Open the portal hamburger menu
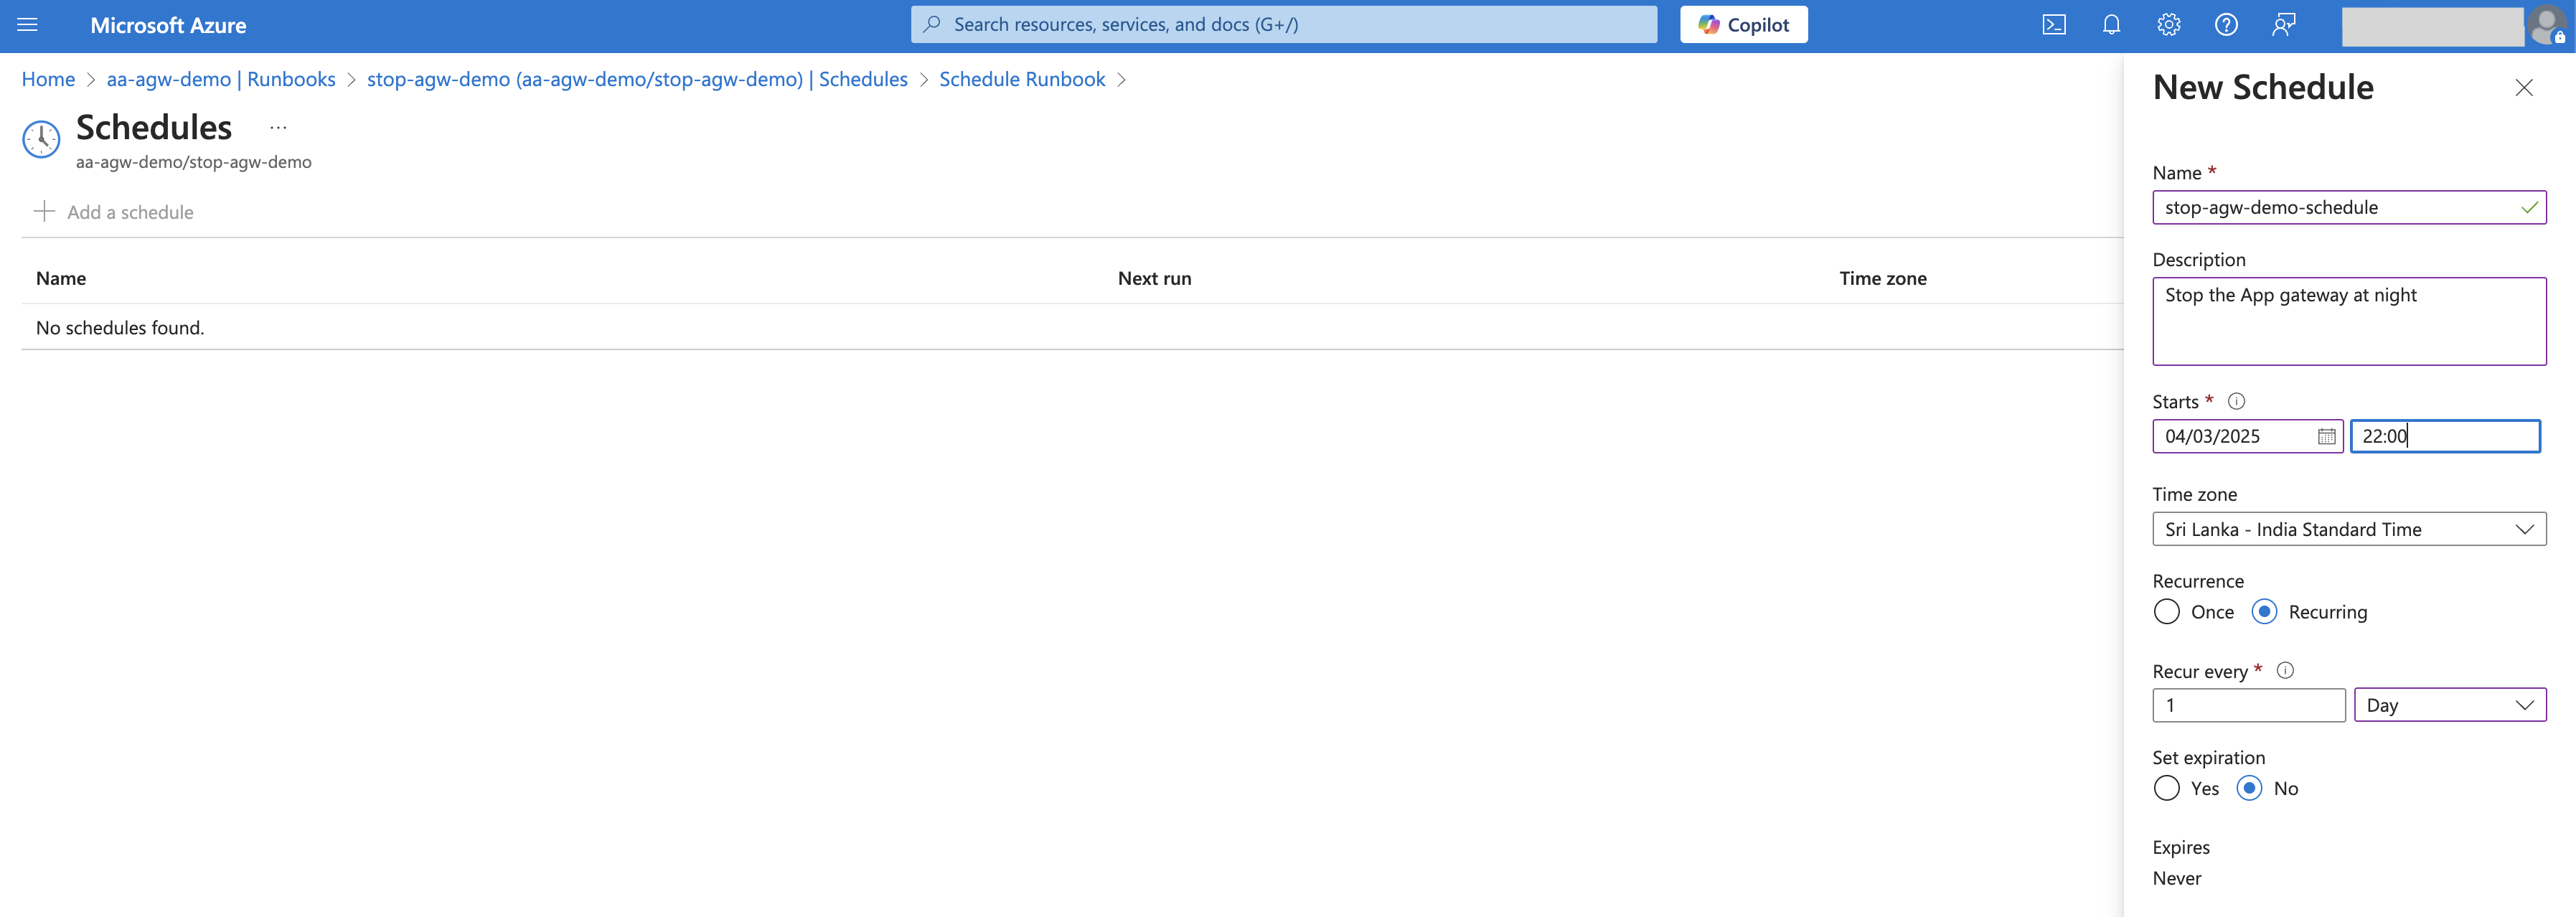 click(28, 25)
